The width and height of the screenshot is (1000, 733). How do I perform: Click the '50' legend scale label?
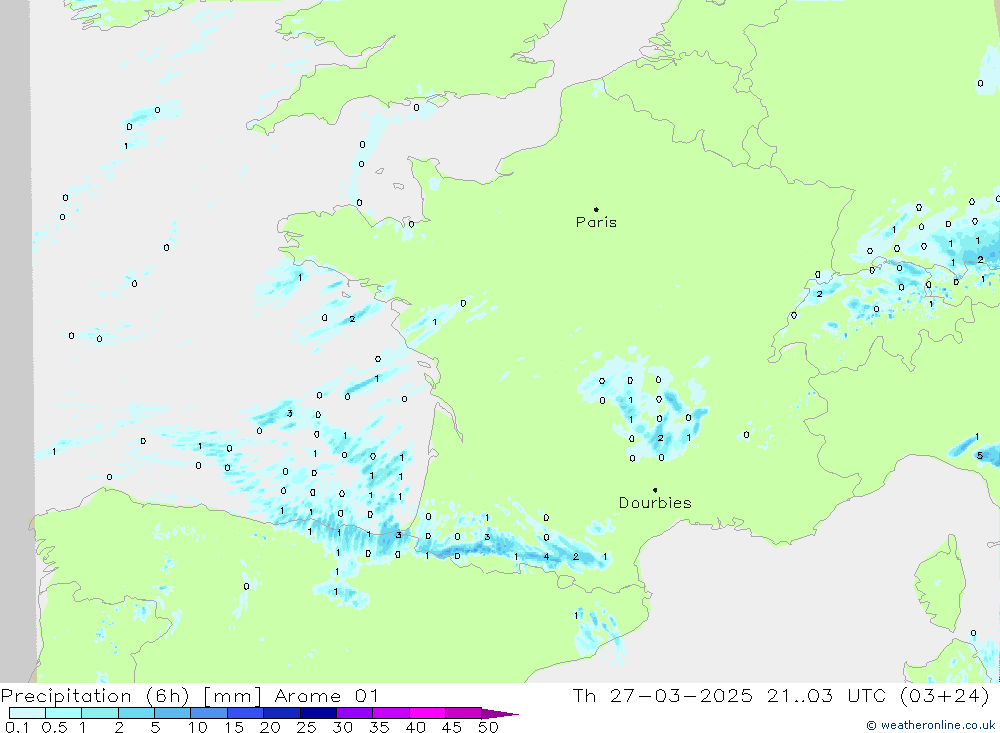488,727
